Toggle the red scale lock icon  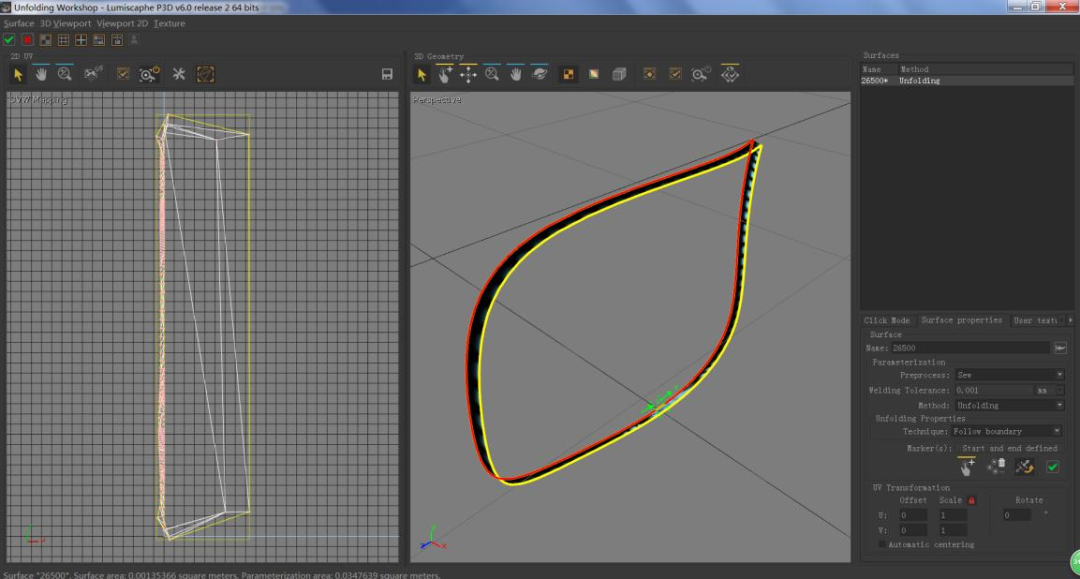[x=971, y=500]
